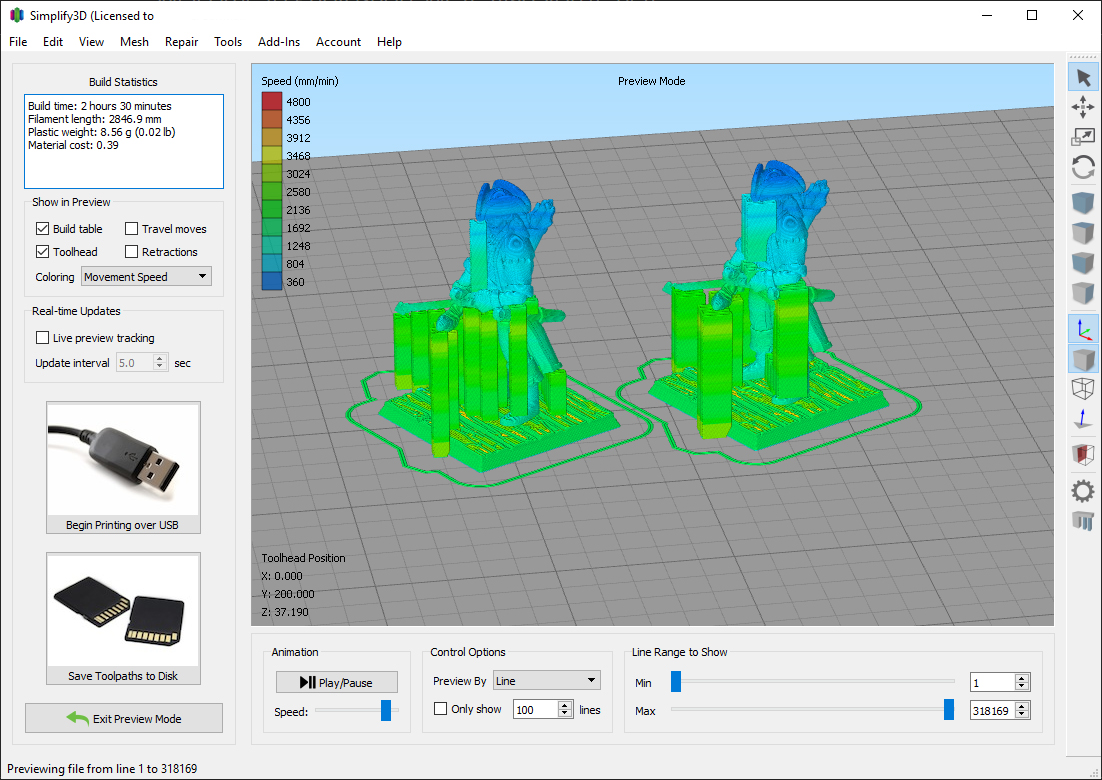
Task: Click the SD card image
Action: point(123,610)
